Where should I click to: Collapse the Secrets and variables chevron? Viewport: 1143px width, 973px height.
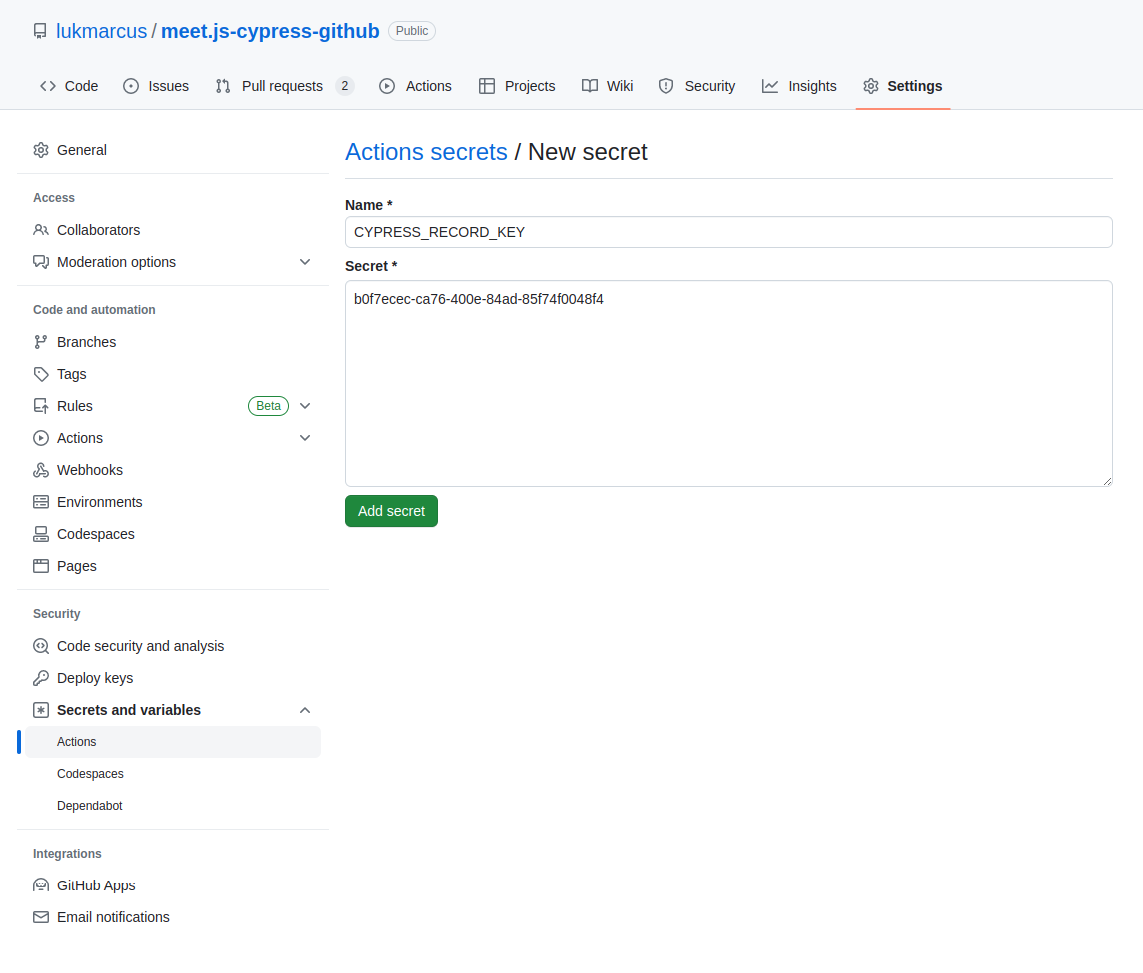[x=305, y=711]
